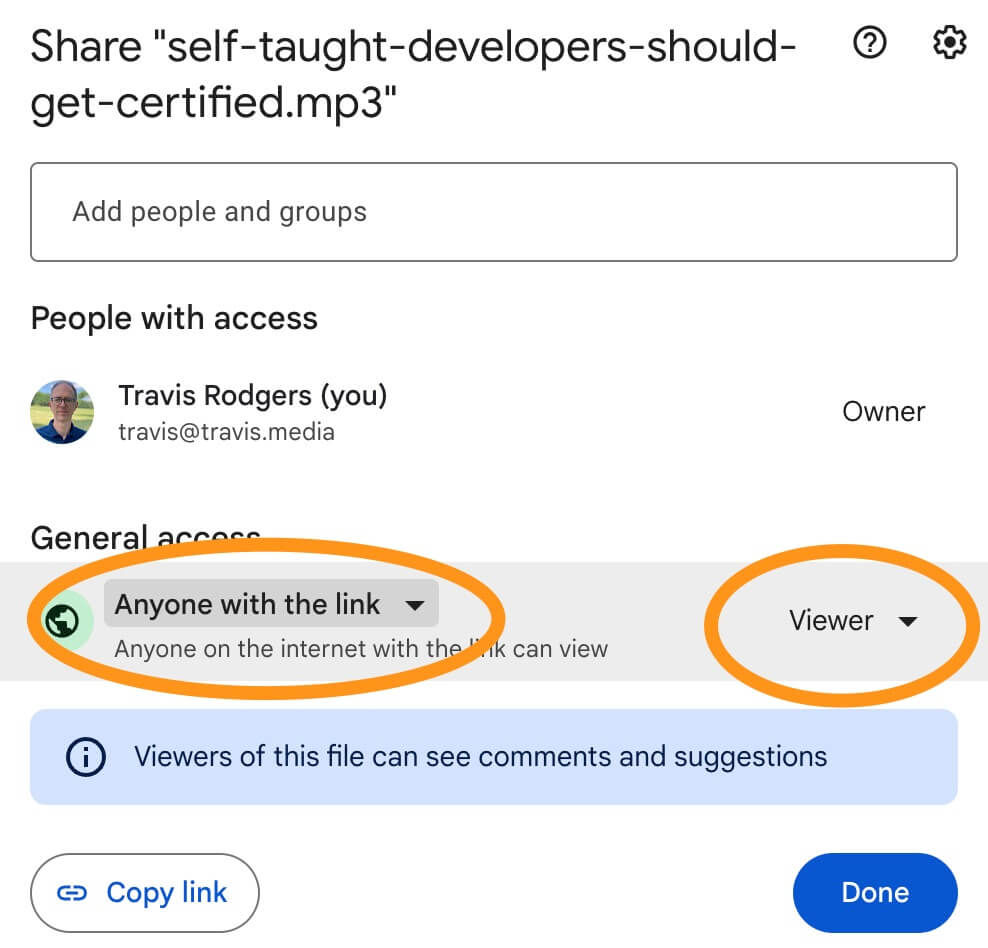Click the Share dialog file name title
Screen dimensions: 988x948
[413, 74]
